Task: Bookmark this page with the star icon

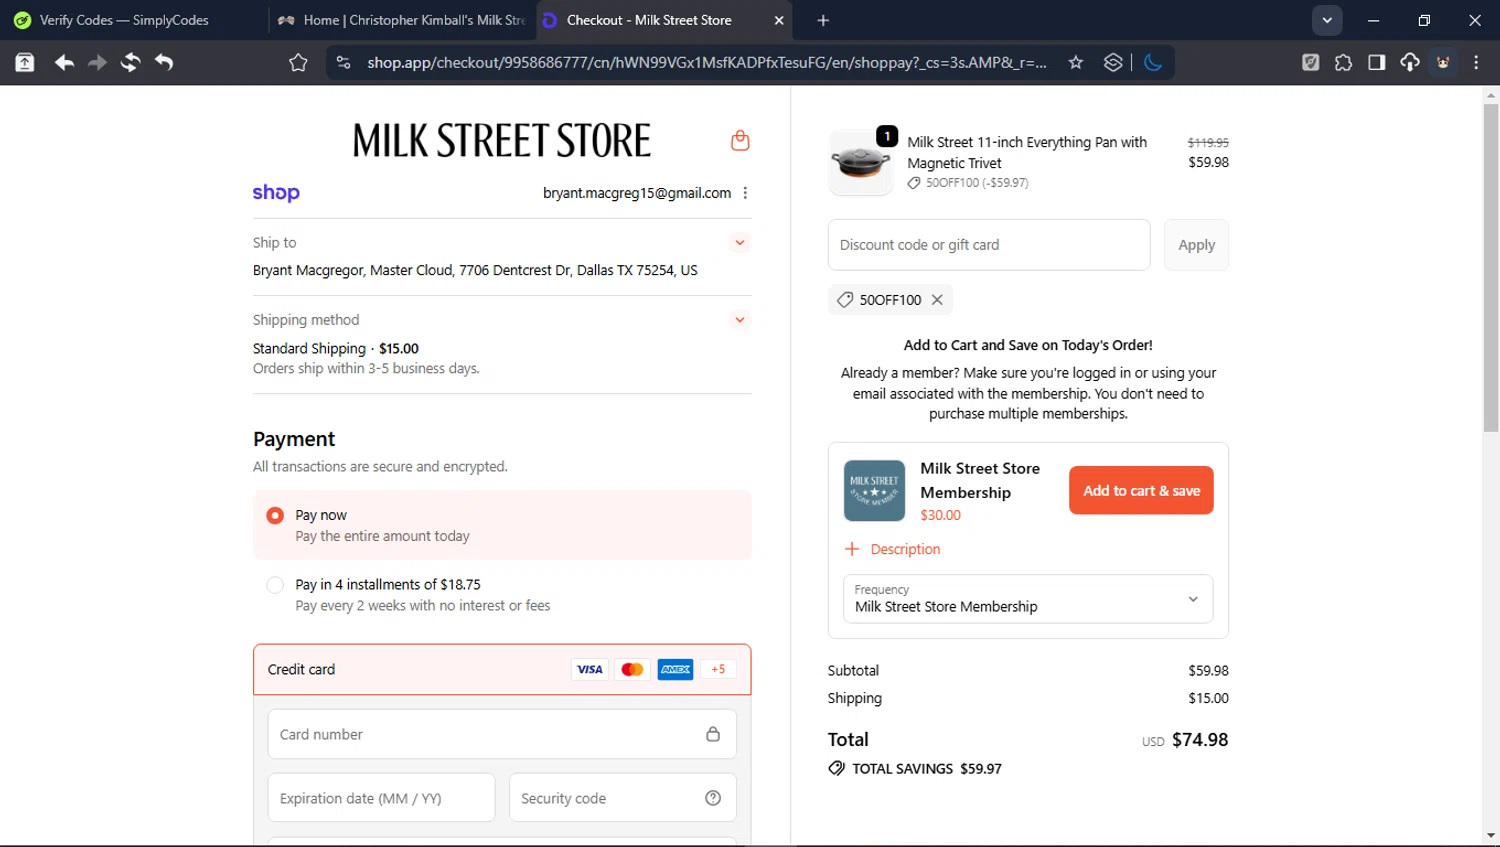Action: click(1076, 62)
